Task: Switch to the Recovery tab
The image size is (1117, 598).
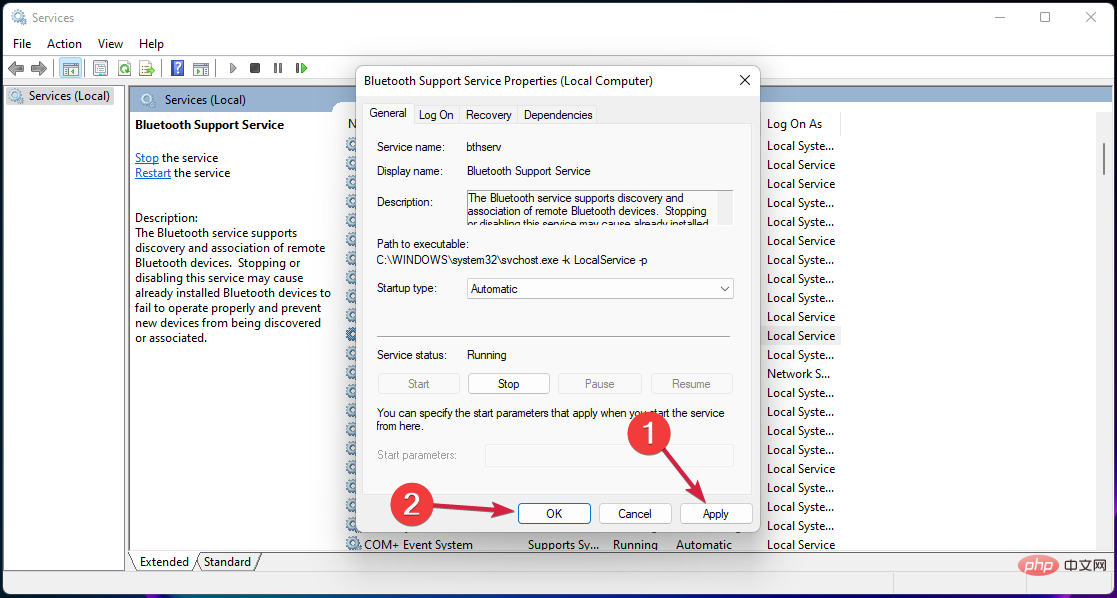Action: [x=489, y=115]
